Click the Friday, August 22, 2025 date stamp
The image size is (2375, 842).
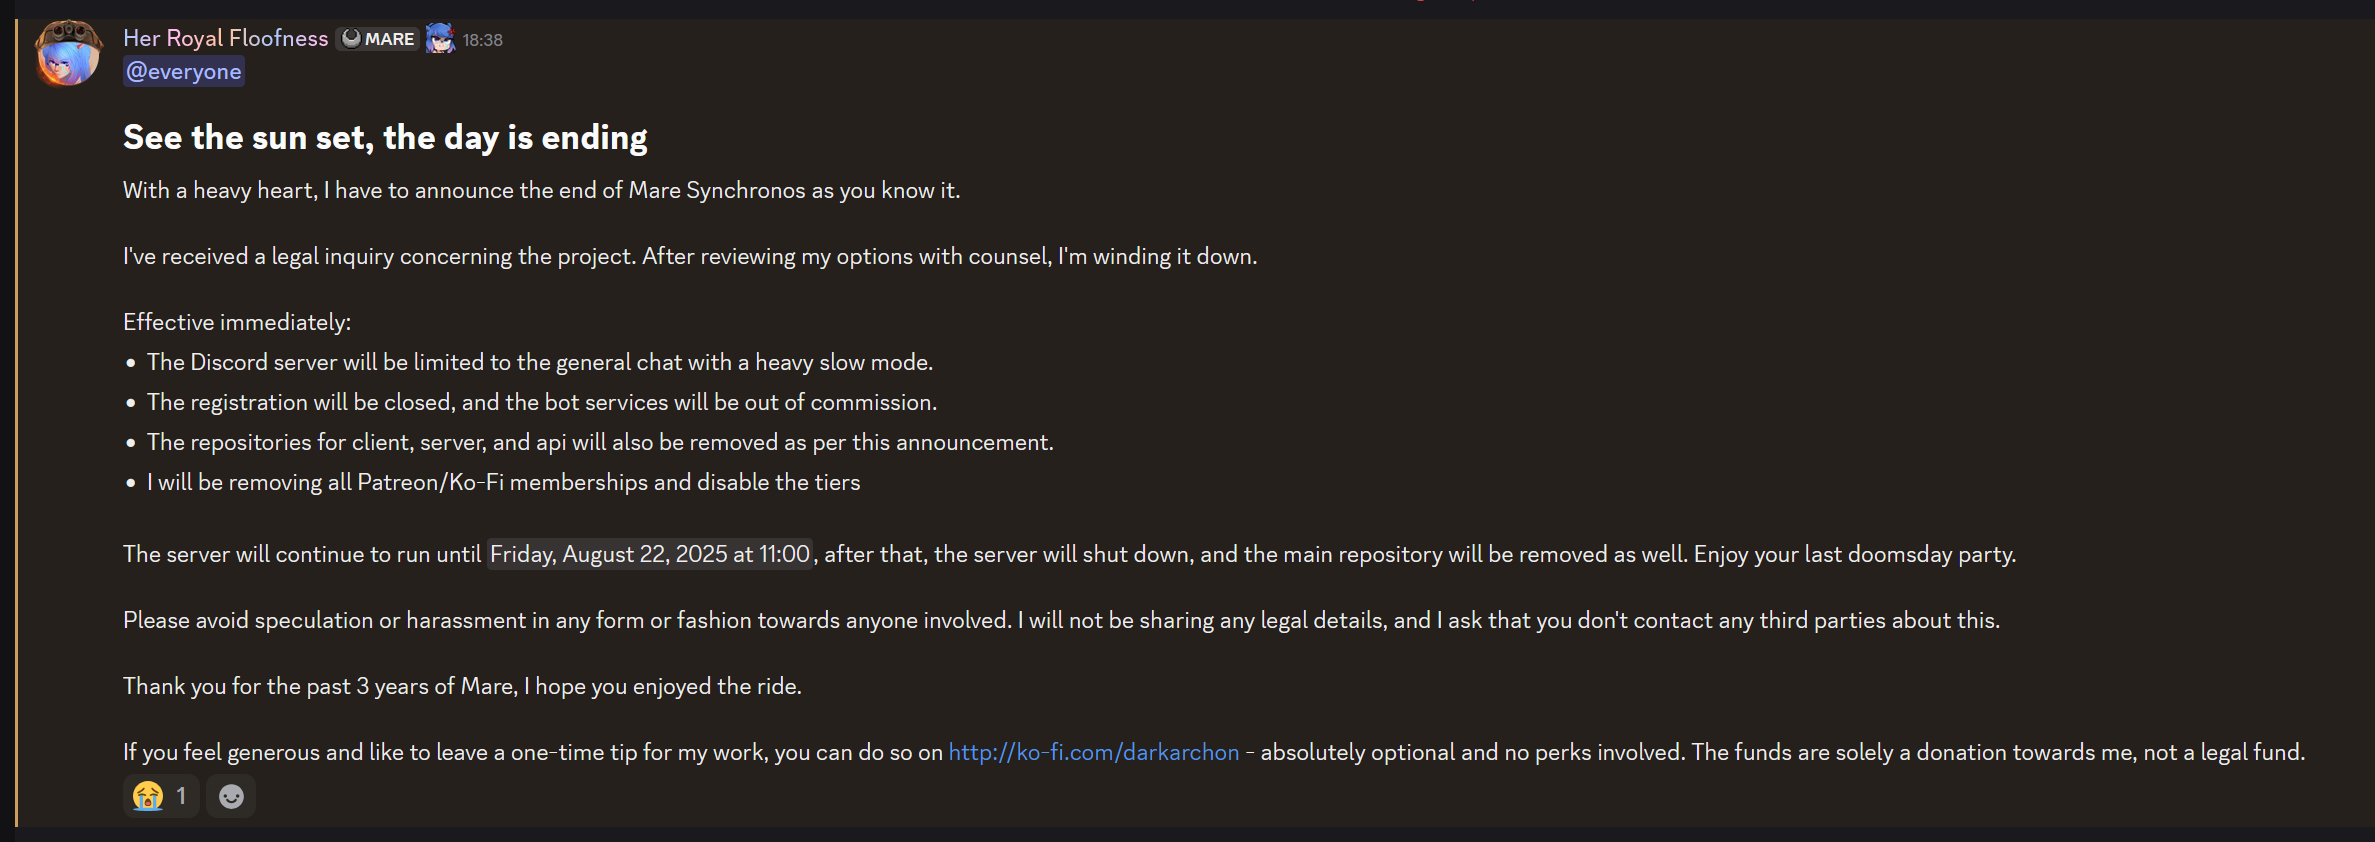click(x=650, y=554)
